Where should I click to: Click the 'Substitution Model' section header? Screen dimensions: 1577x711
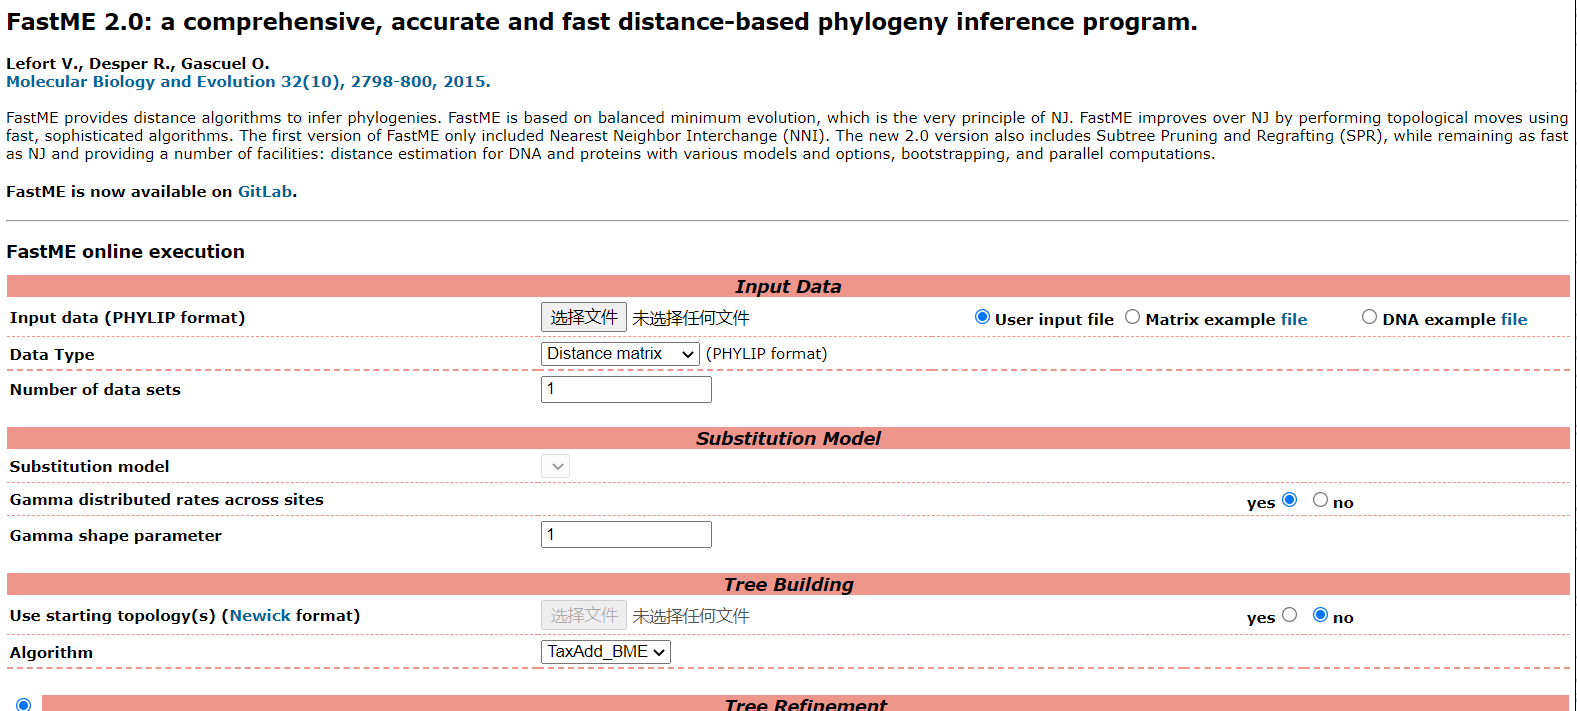pyautogui.click(x=788, y=439)
